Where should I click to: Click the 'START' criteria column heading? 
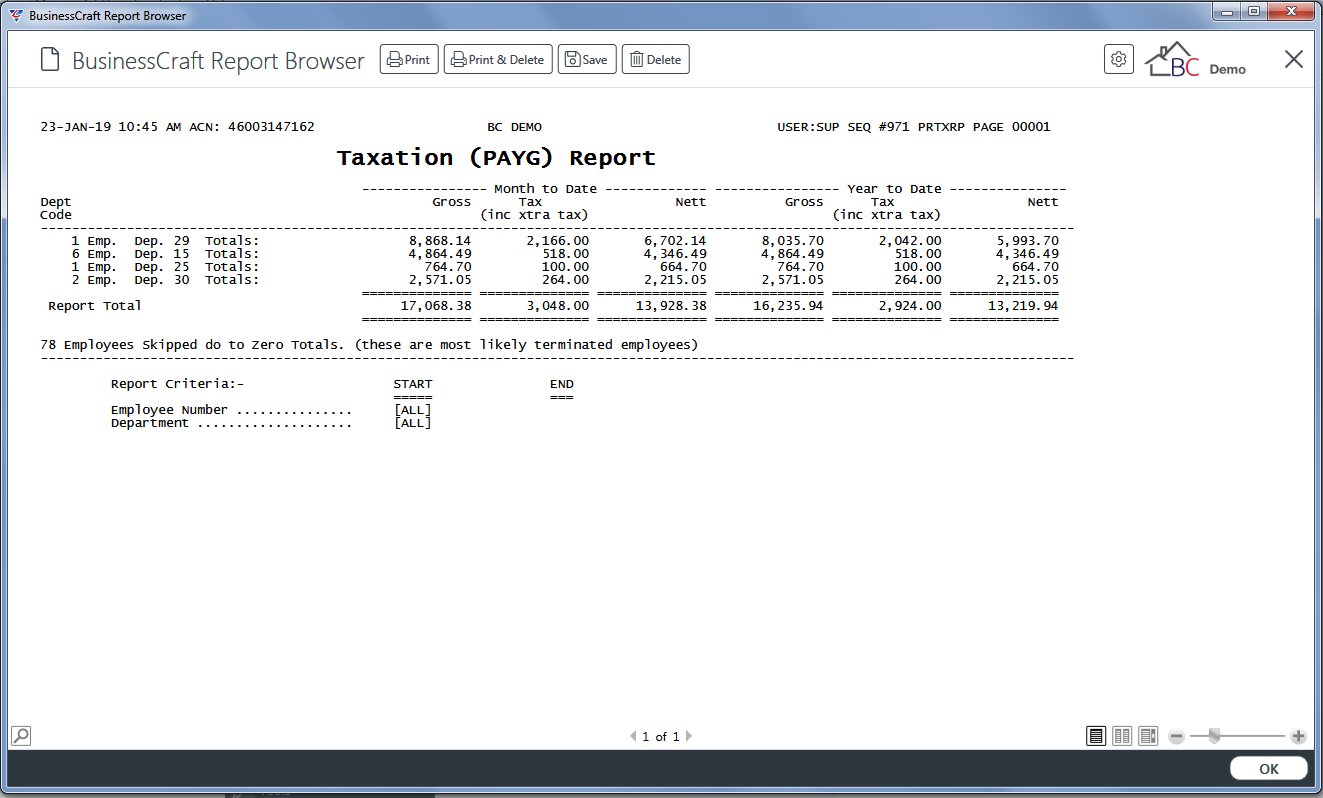[413, 384]
